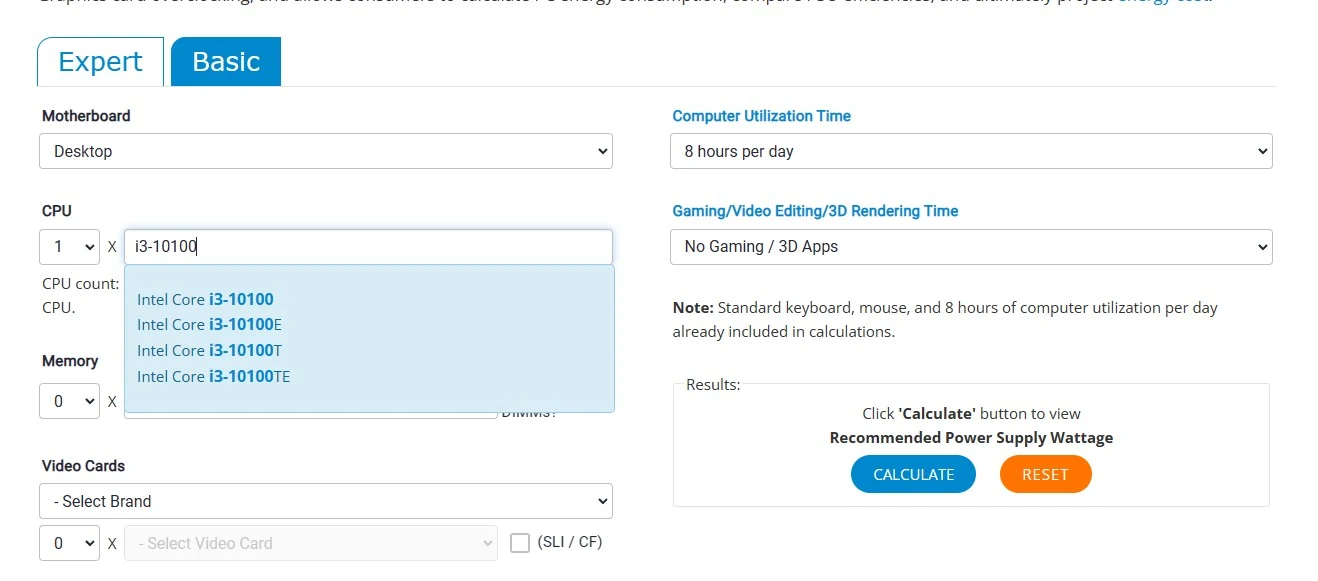Choose Intel Core i3-10100TE suggestion
Viewport: 1318px width, 581px height.
(x=214, y=377)
